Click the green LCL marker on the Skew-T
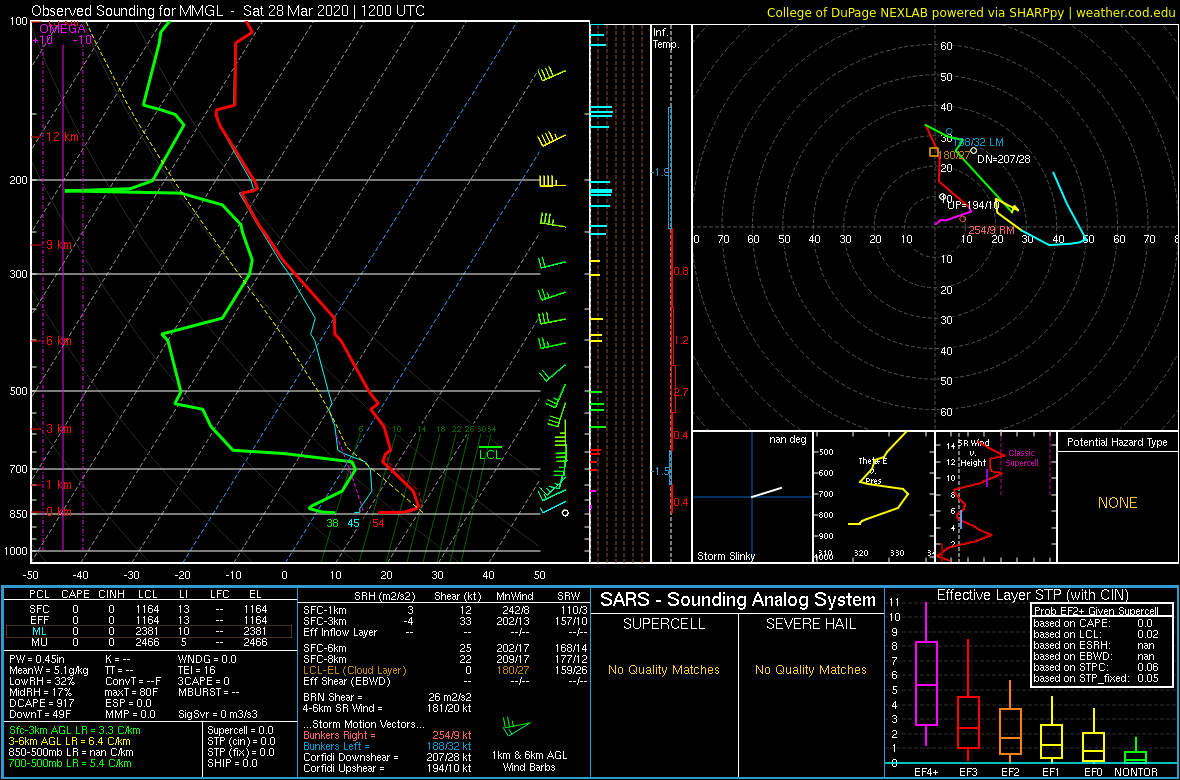The height and width of the screenshot is (780, 1180). click(490, 454)
